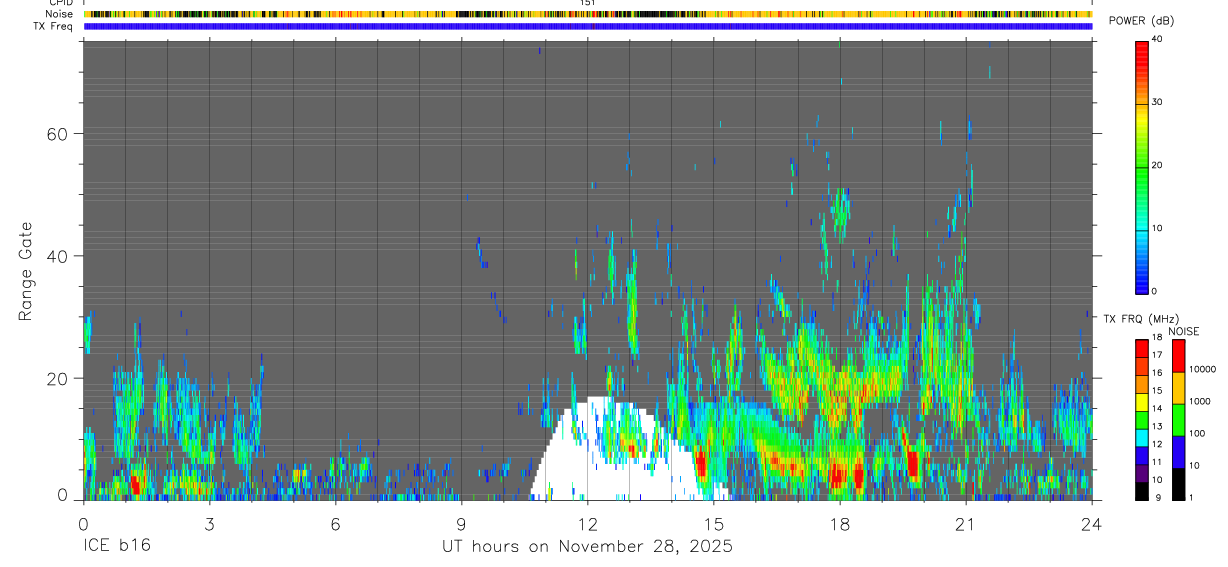Click the POWER (dB) color bar
This screenshot has width=1228, height=567.
click(1142, 165)
